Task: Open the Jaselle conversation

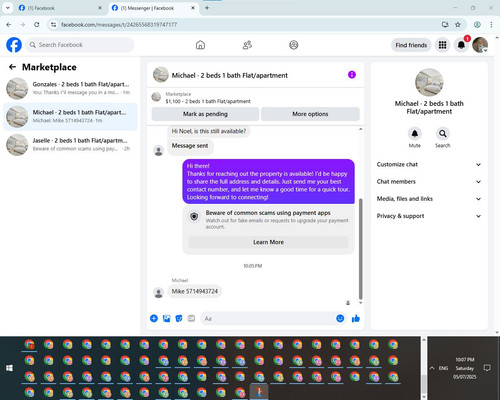Action: click(x=70, y=145)
